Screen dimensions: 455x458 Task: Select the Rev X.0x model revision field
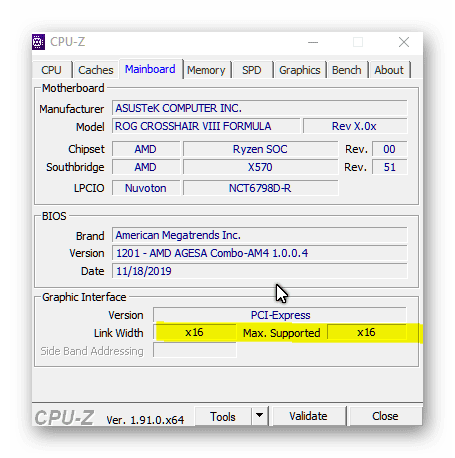[x=355, y=126]
